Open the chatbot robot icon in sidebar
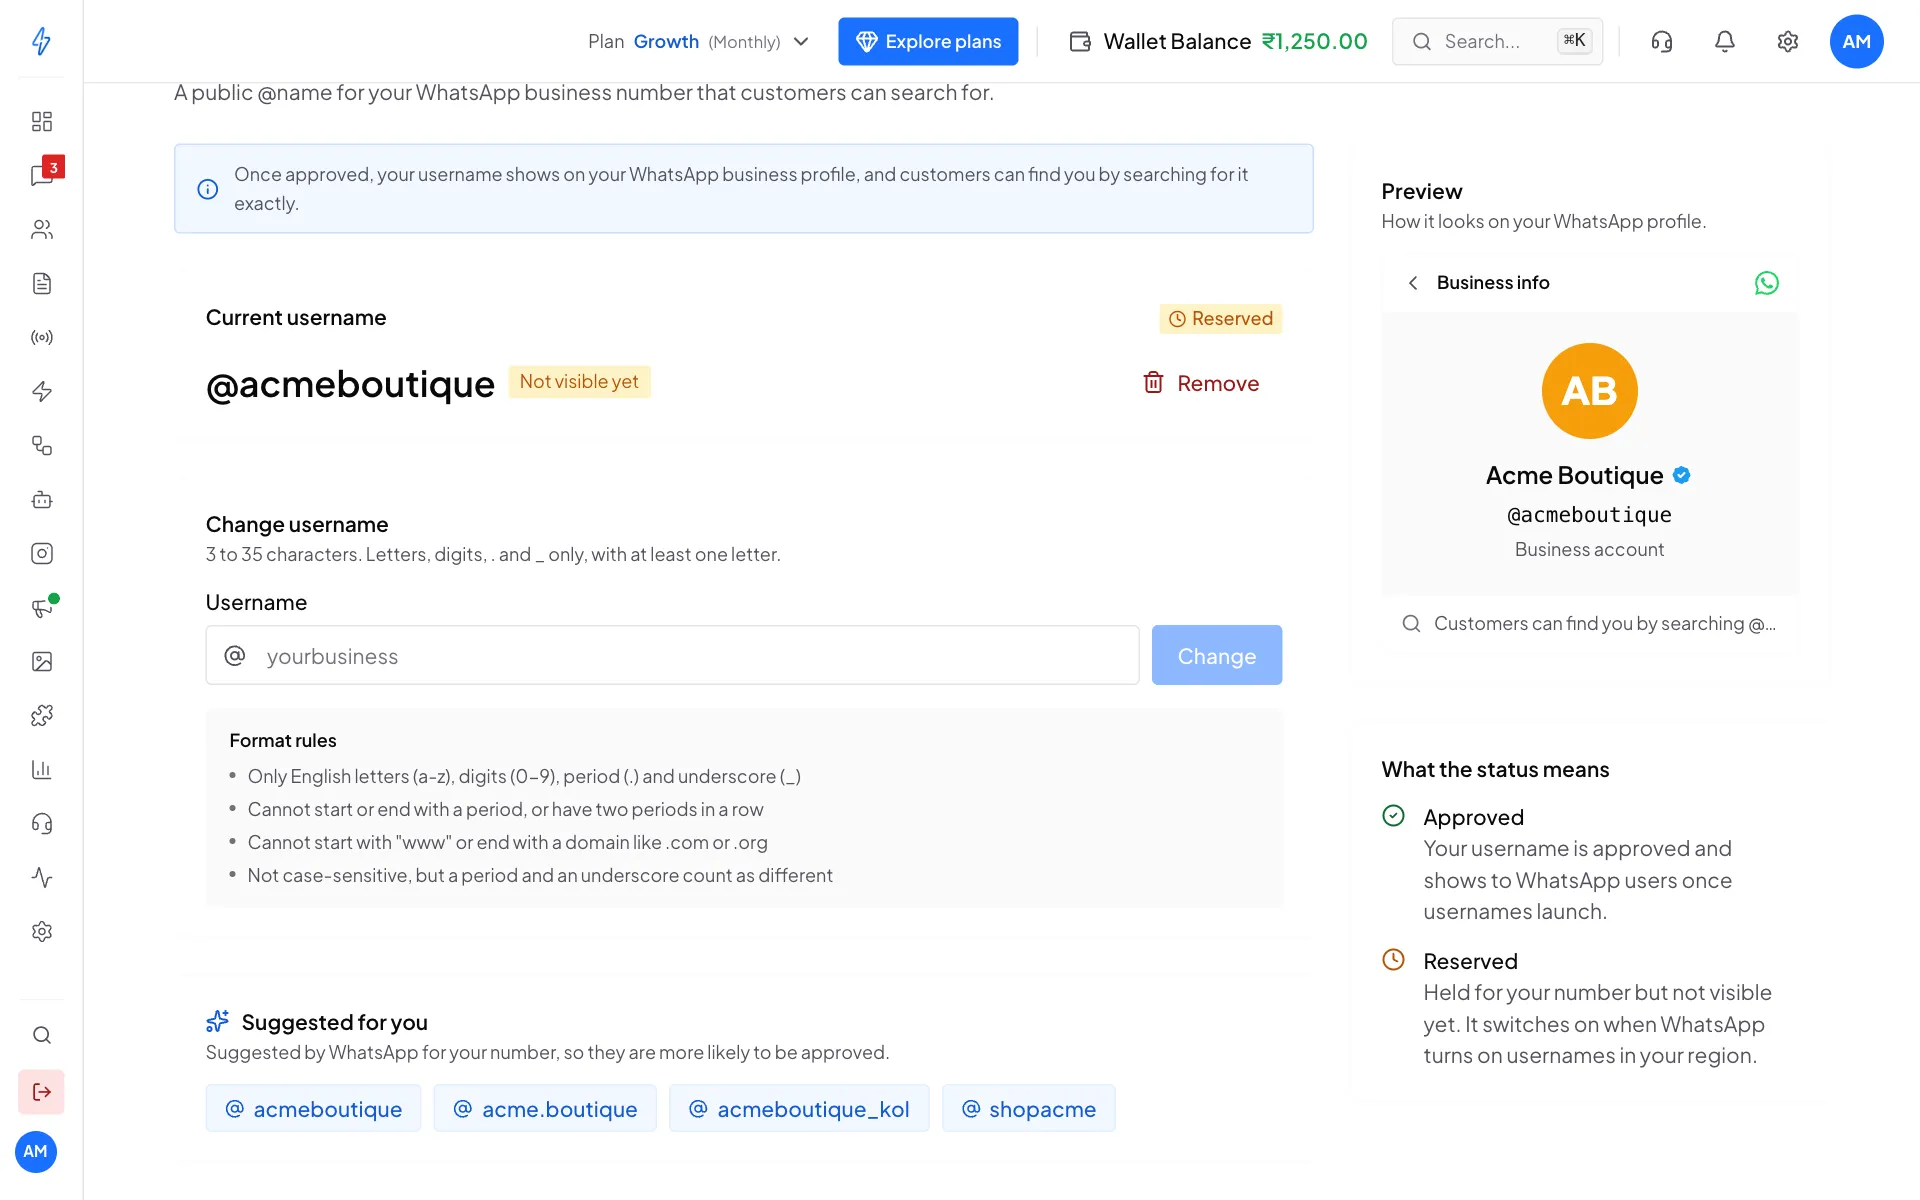This screenshot has height=1200, width=1920. pos(41,499)
